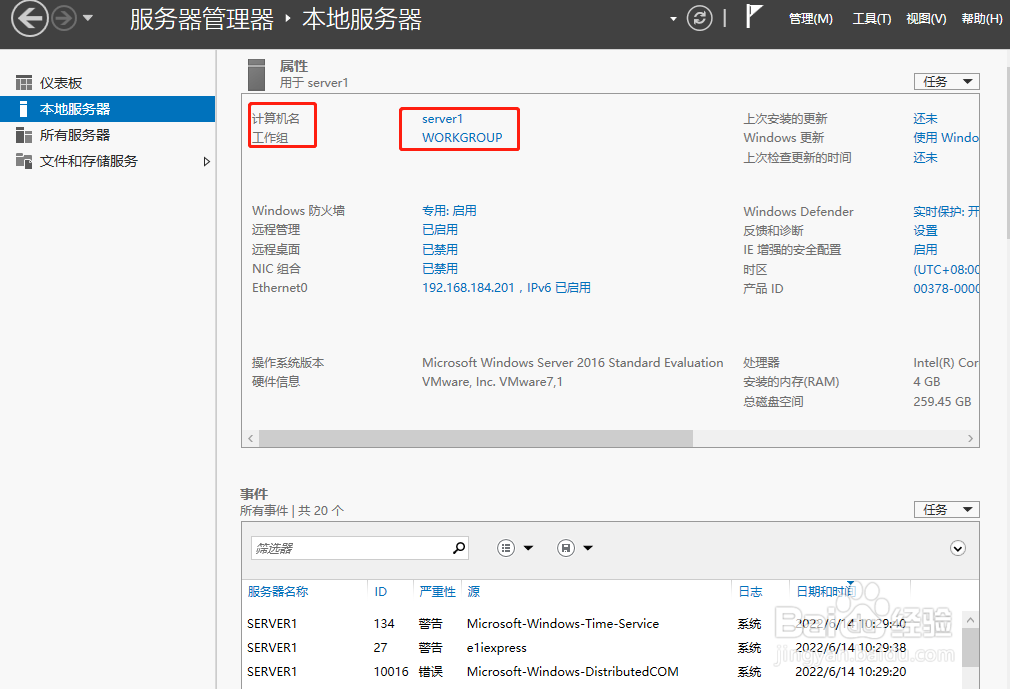Expand the 文件和存储服务 arrow

(x=207, y=162)
